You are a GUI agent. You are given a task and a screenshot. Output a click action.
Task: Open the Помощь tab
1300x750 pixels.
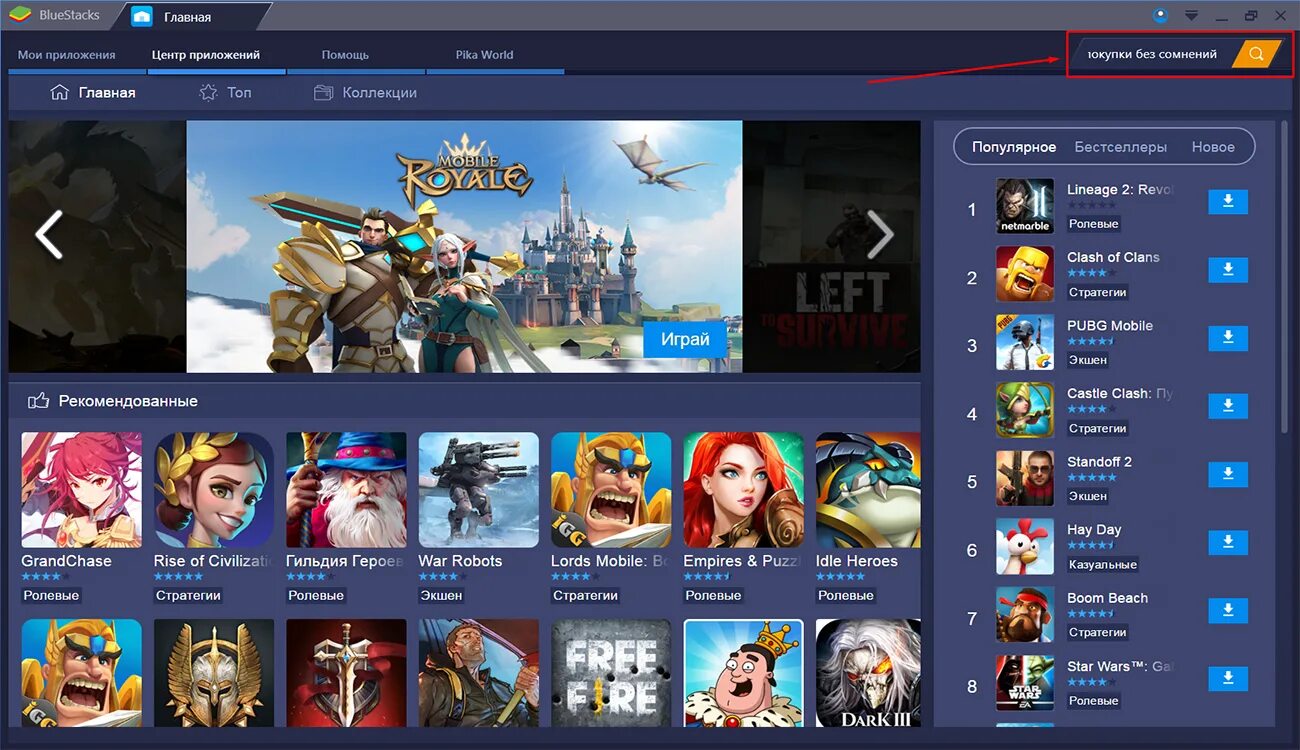pyautogui.click(x=345, y=55)
